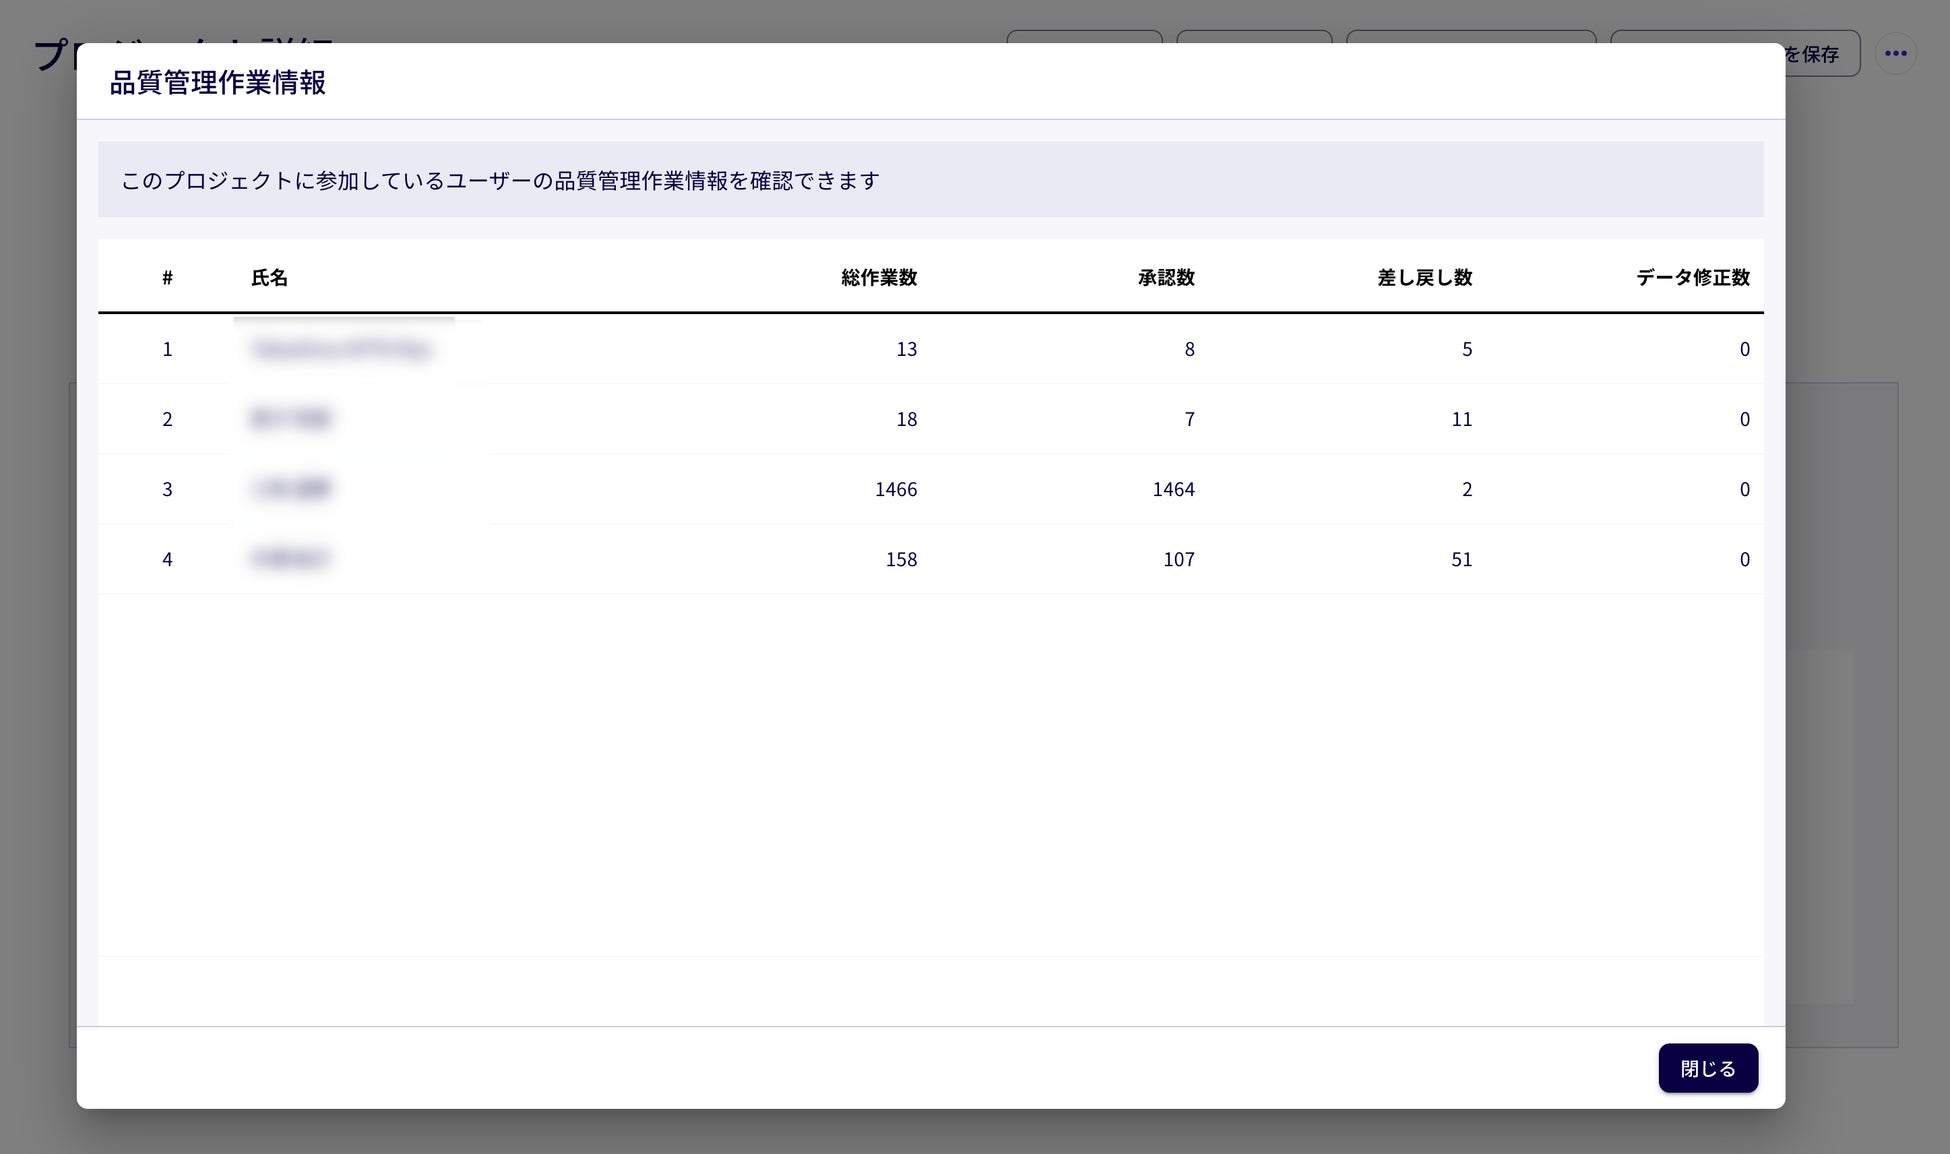Click the 閉じる button

click(1707, 1068)
